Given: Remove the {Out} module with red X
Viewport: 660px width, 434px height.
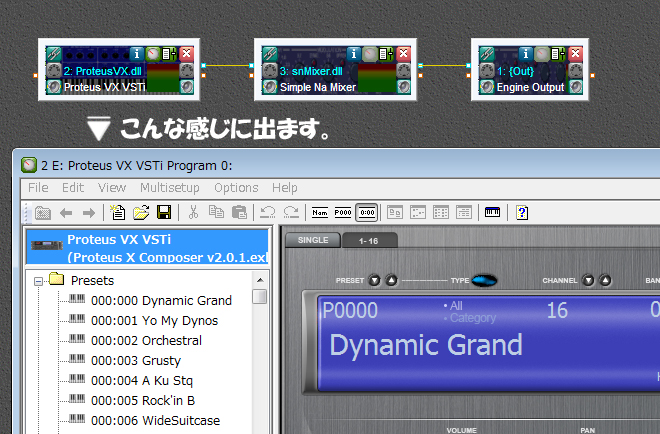Looking at the screenshot, I should point(575,53).
